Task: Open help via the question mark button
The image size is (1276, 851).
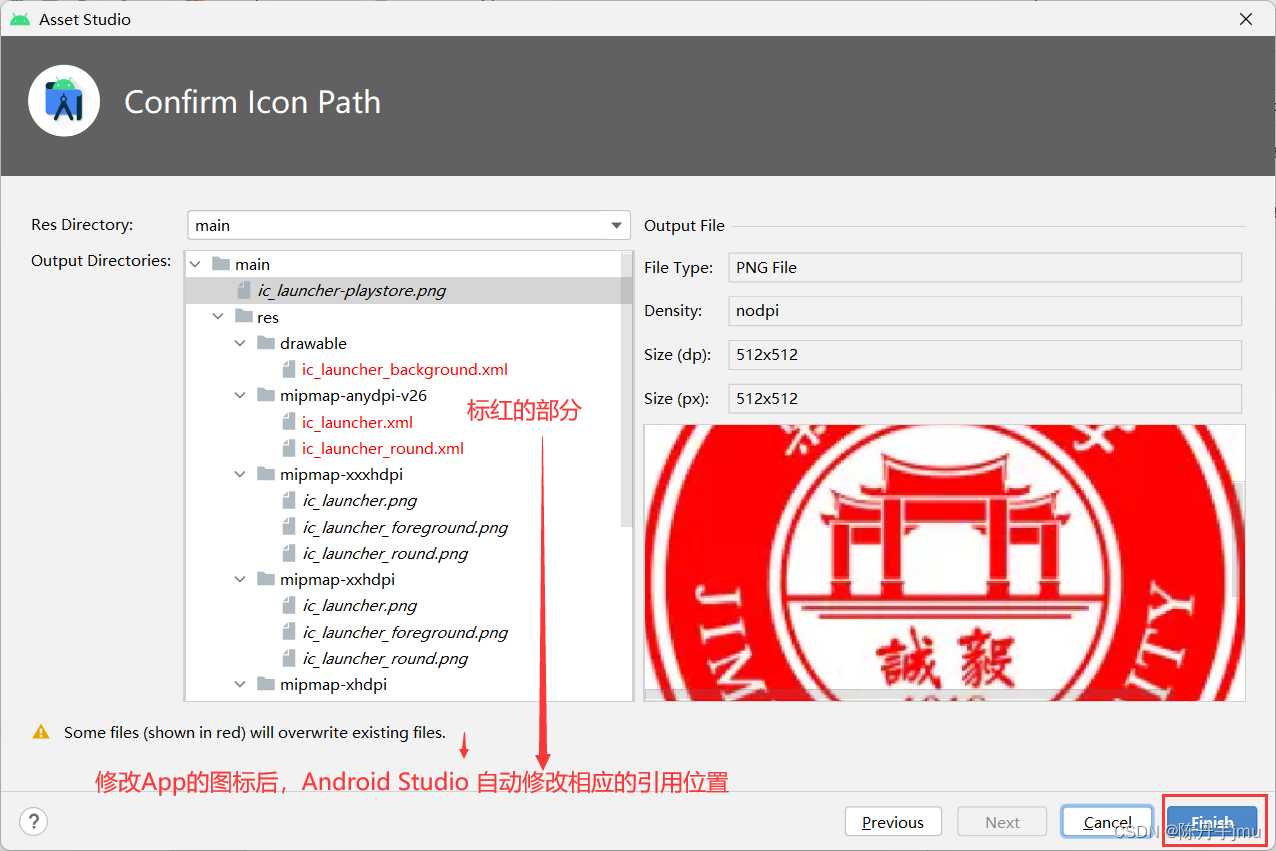Action: (33, 822)
